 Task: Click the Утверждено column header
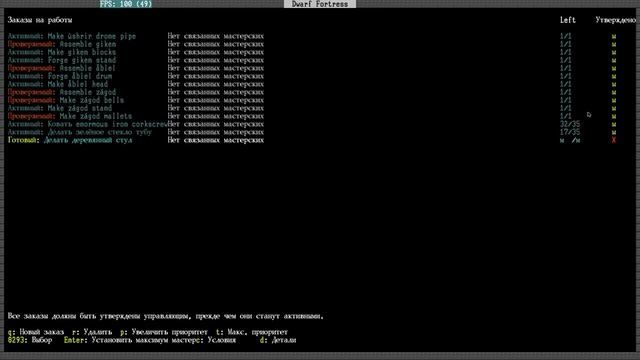(x=616, y=20)
